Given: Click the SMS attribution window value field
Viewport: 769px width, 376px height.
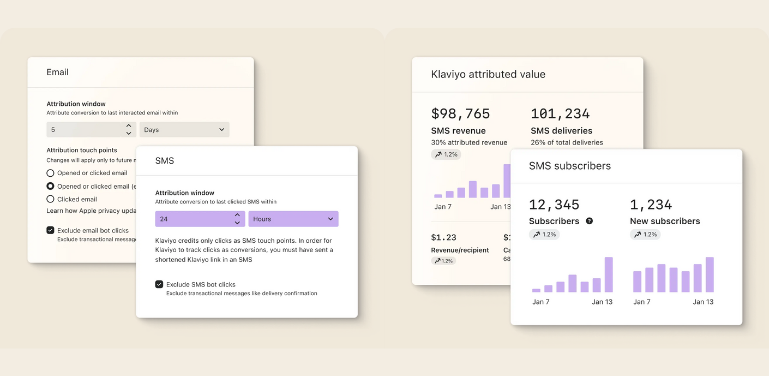Looking at the screenshot, I should pyautogui.click(x=200, y=219).
